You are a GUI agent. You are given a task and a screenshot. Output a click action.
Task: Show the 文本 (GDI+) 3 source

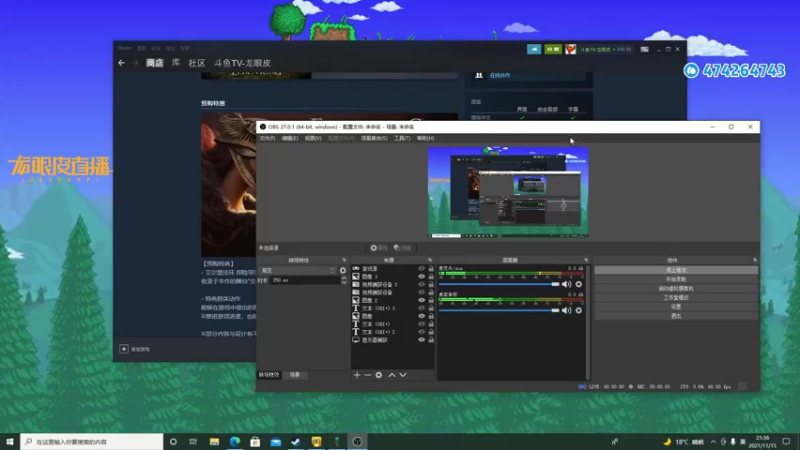click(x=421, y=308)
